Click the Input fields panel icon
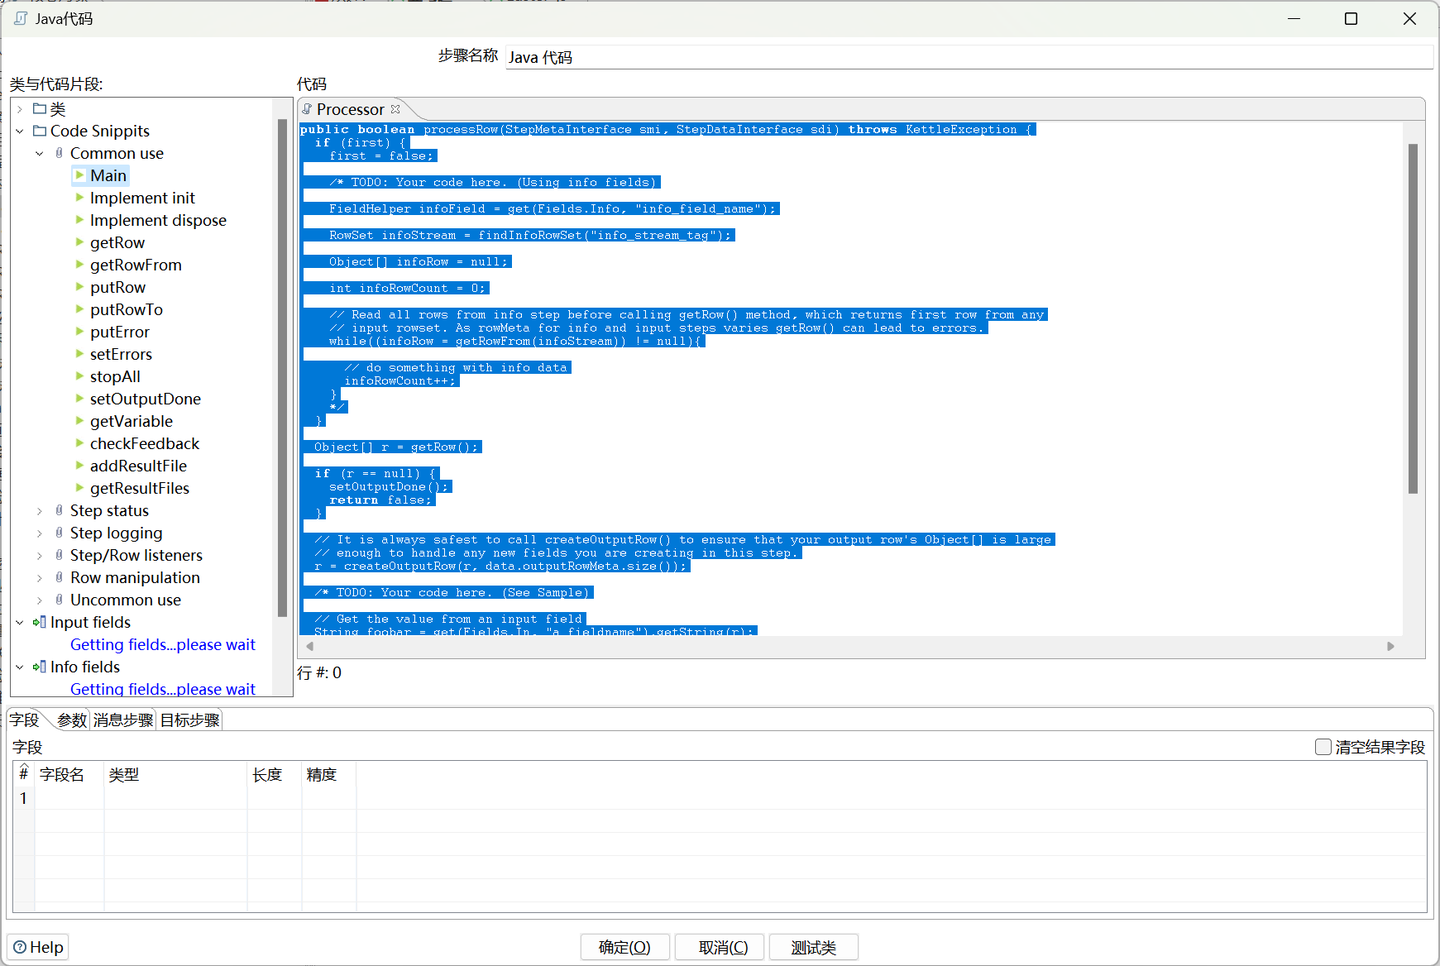This screenshot has width=1440, height=966. pyautogui.click(x=38, y=622)
